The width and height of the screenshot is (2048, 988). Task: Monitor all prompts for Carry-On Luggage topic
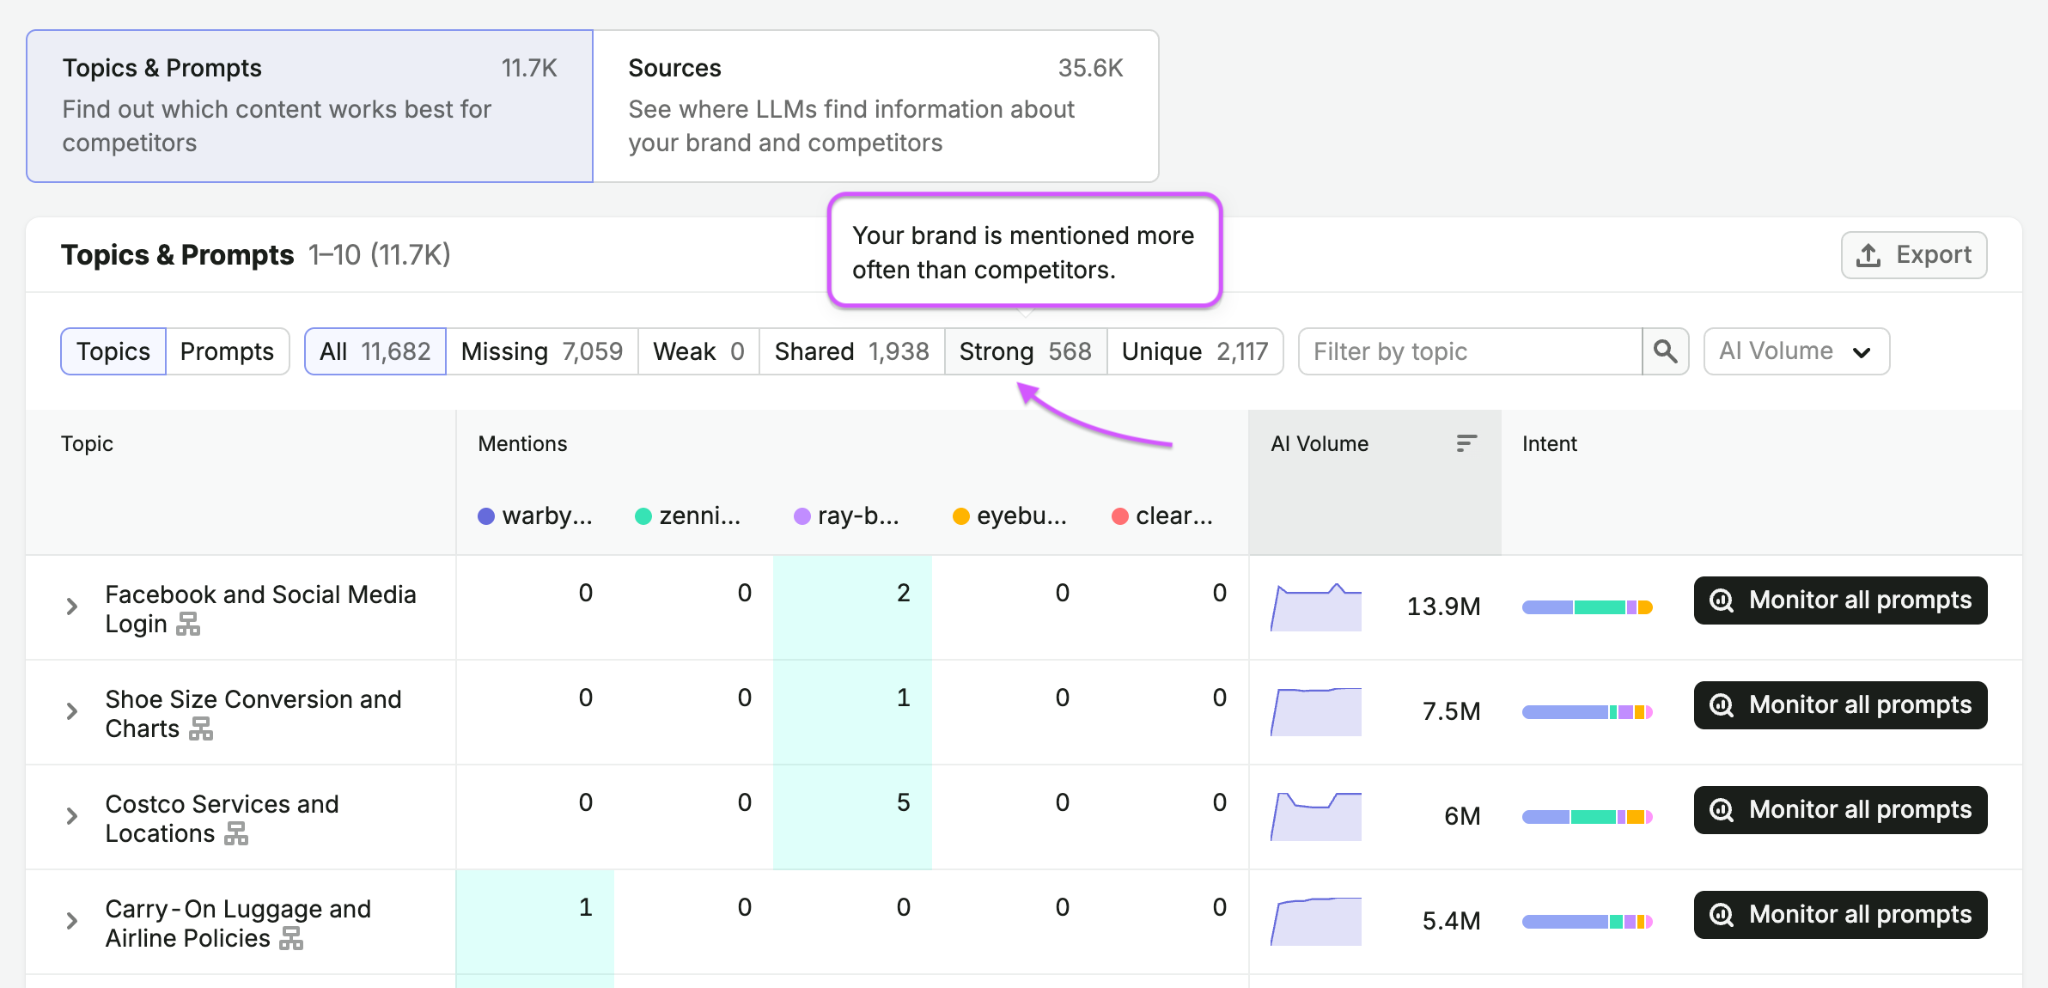click(1840, 915)
